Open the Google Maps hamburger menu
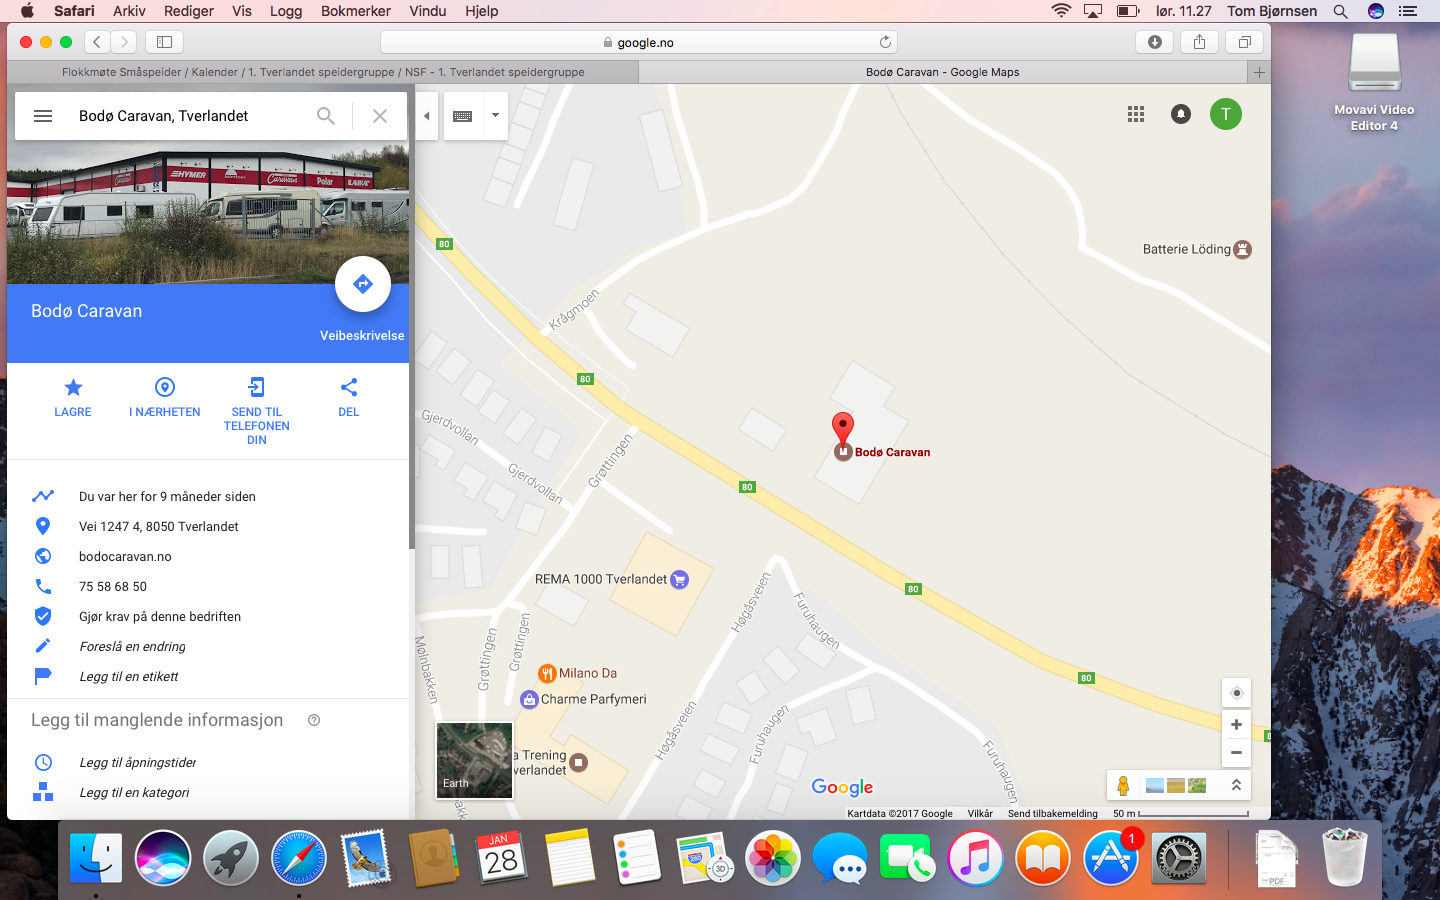The height and width of the screenshot is (900, 1440). point(43,116)
